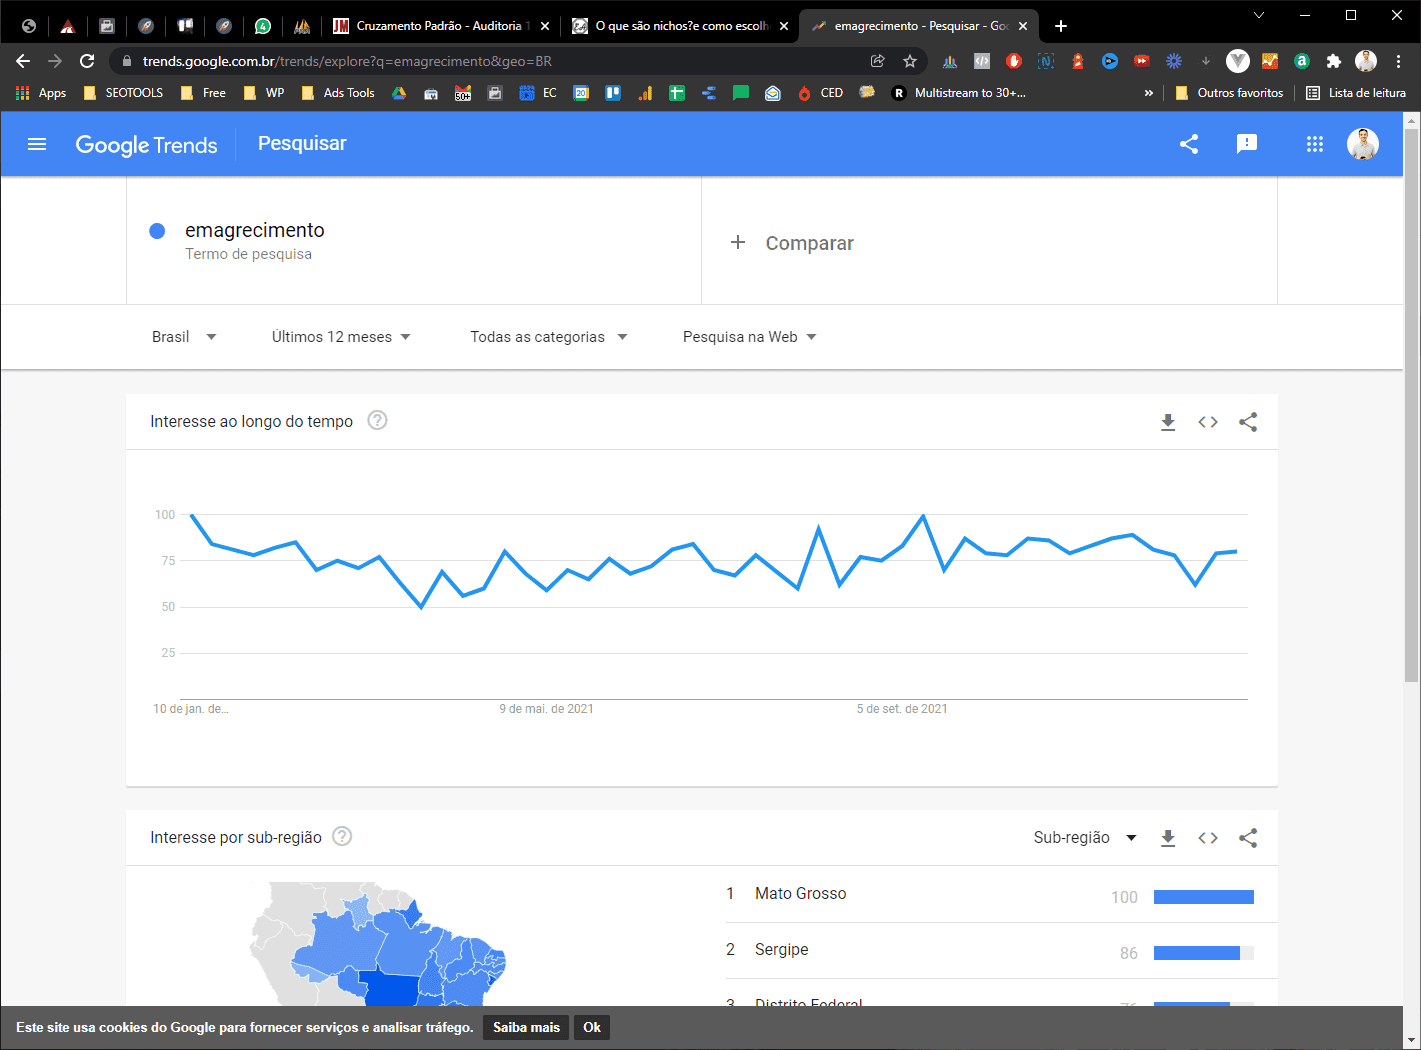Open the Lista de leitura panel
Viewport: 1421px width, 1050px height.
(x=1355, y=93)
